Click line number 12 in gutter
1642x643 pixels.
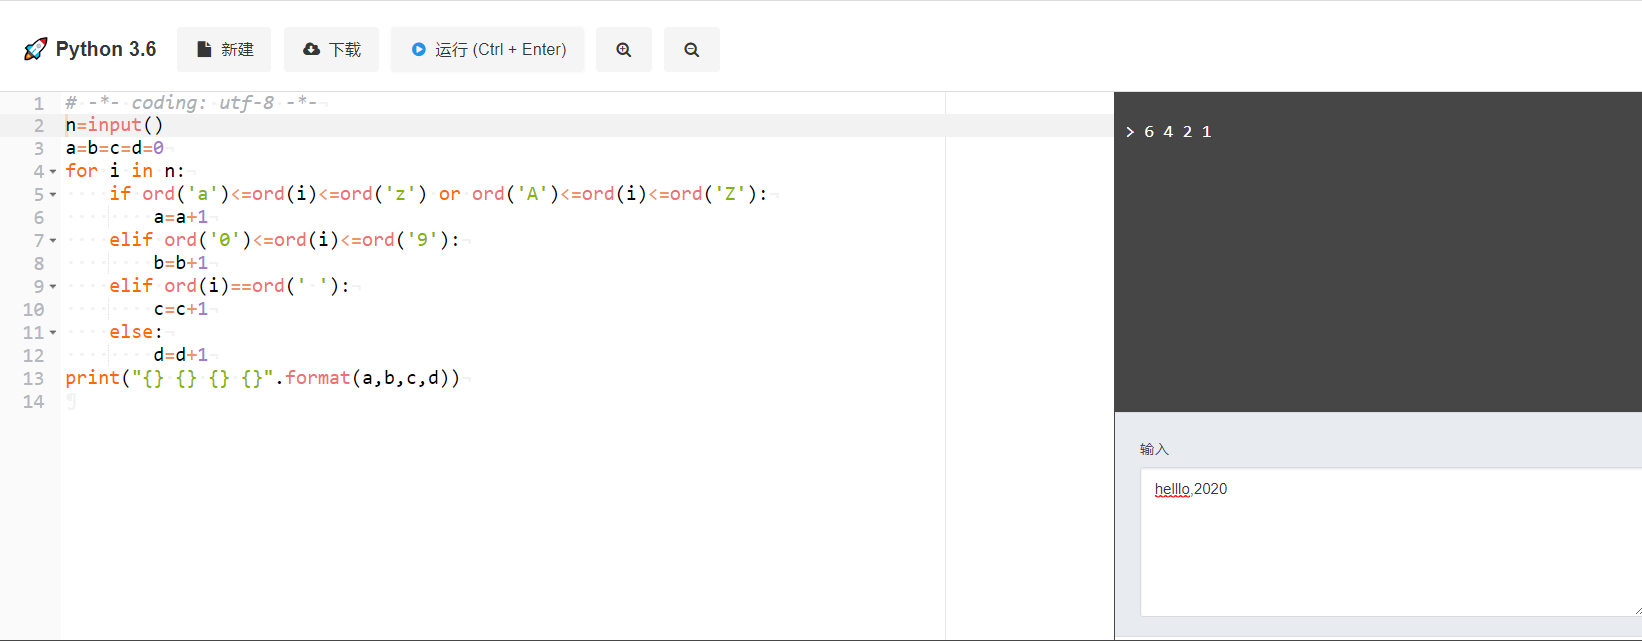coord(33,356)
